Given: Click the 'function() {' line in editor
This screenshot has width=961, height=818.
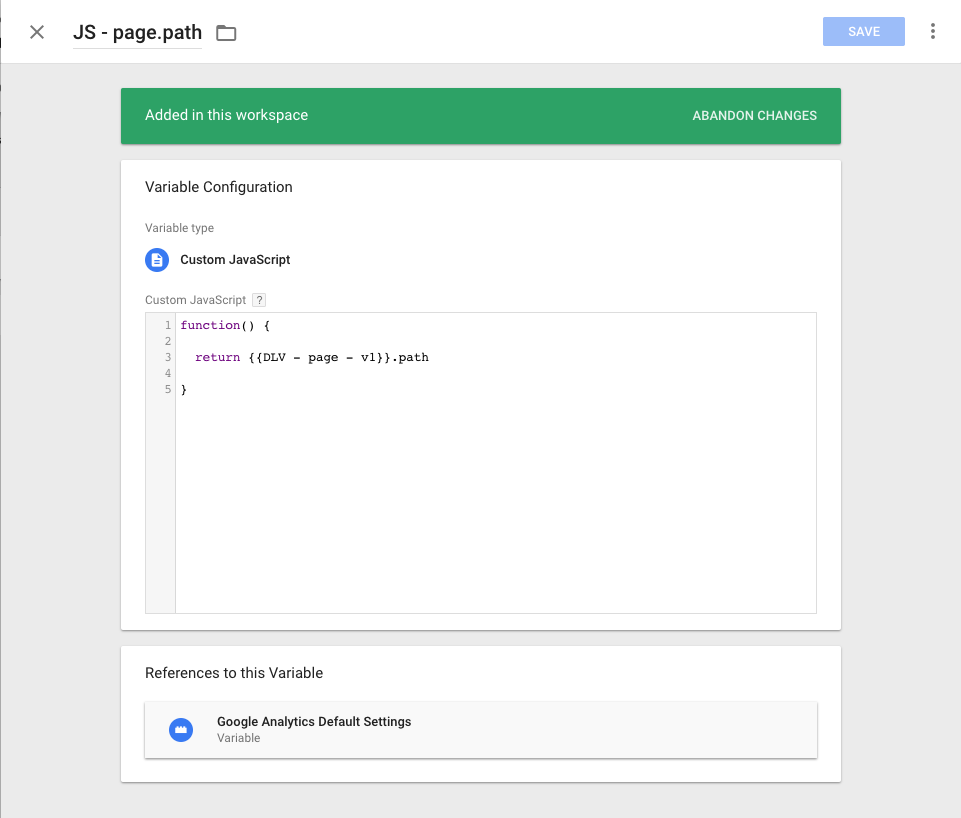Looking at the screenshot, I should click(225, 326).
